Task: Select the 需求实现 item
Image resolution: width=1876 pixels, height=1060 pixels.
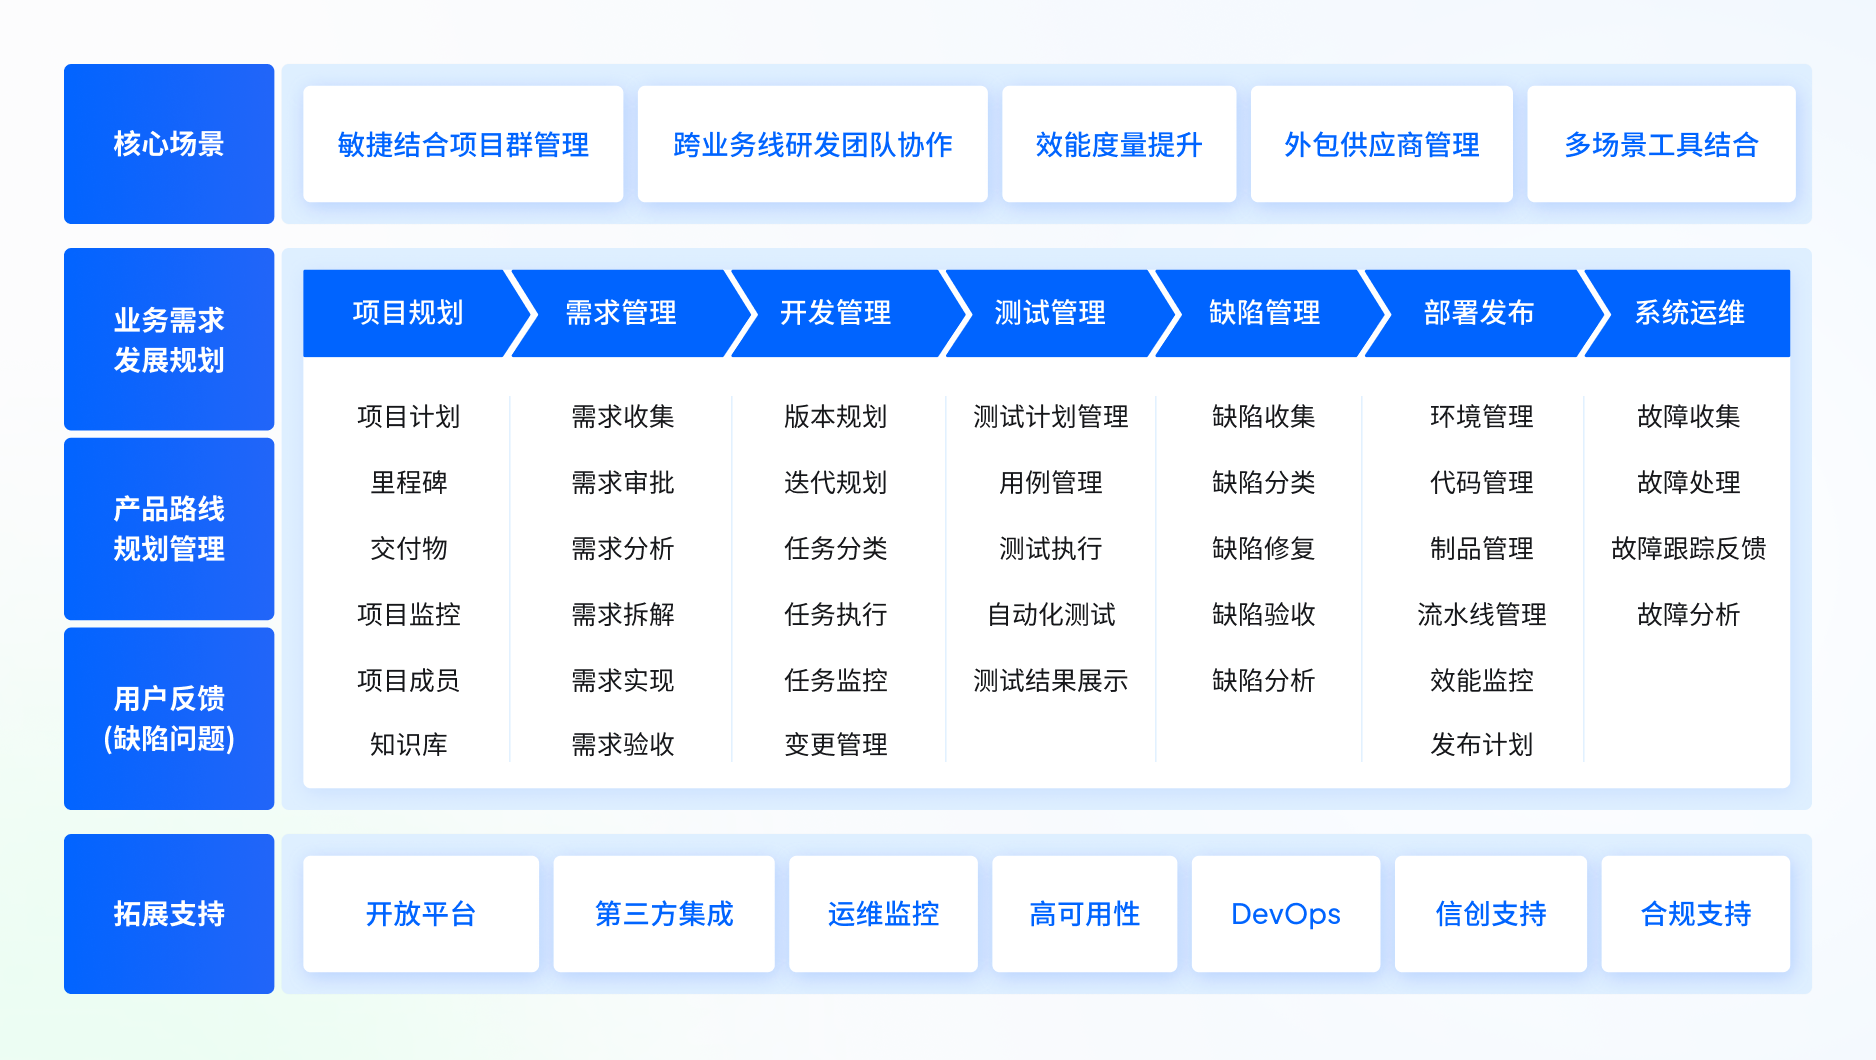Action: pos(622,680)
